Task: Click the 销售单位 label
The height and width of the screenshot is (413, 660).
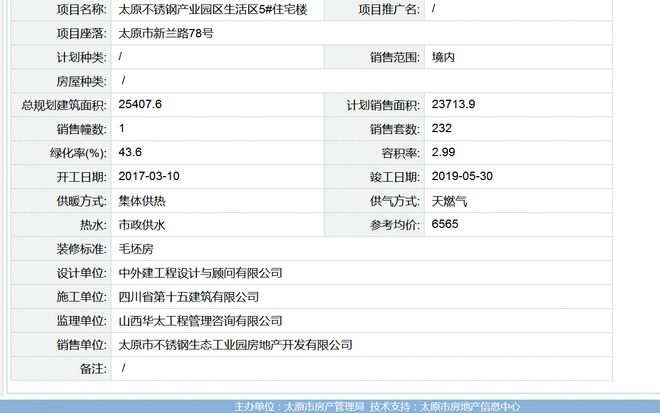Action: [82, 345]
